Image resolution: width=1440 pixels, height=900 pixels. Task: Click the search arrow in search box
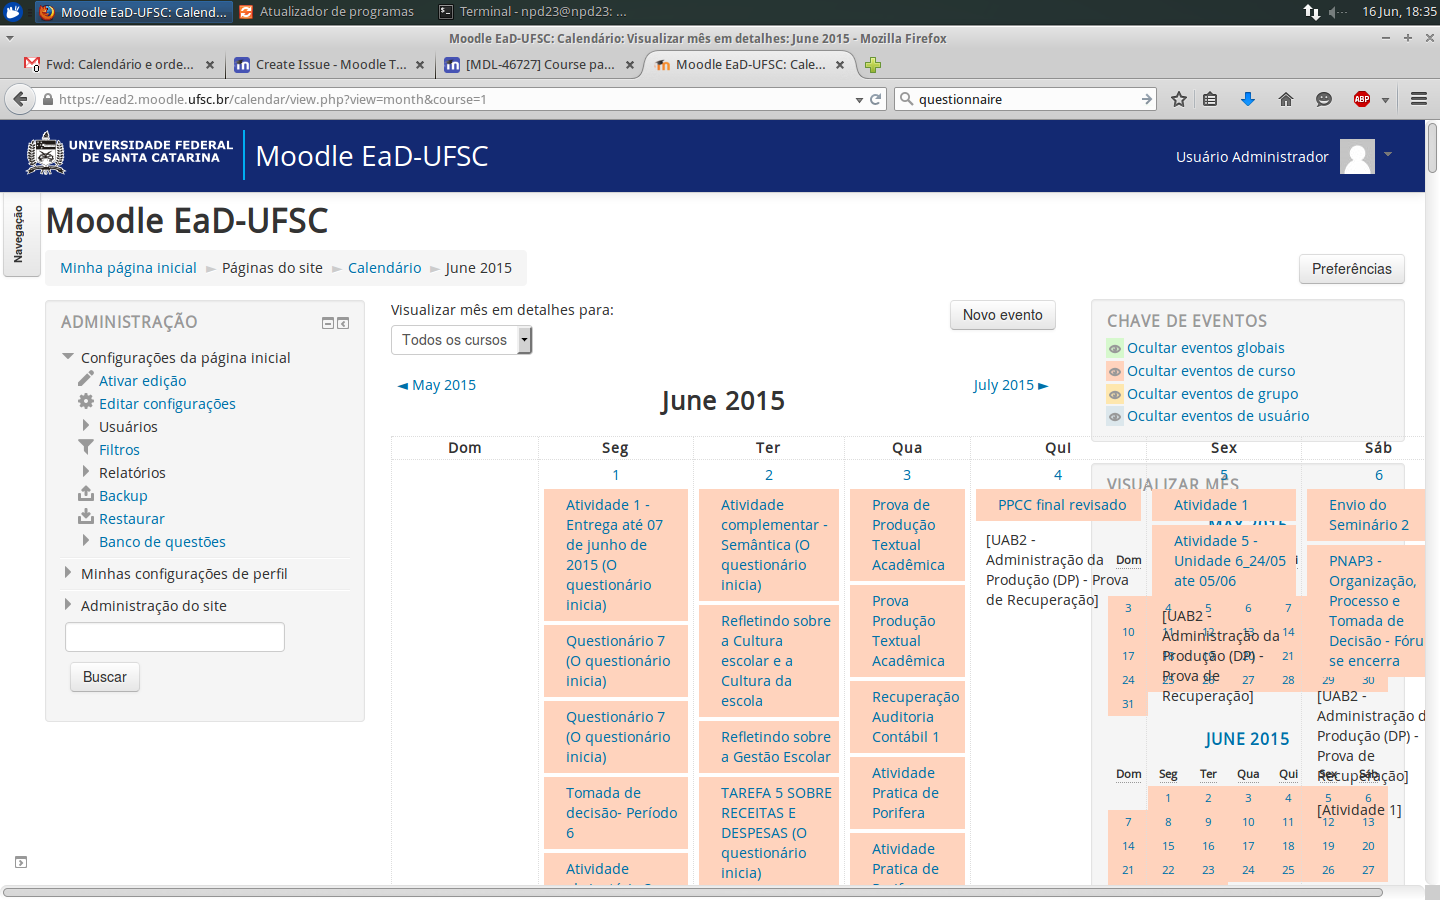point(1146,99)
